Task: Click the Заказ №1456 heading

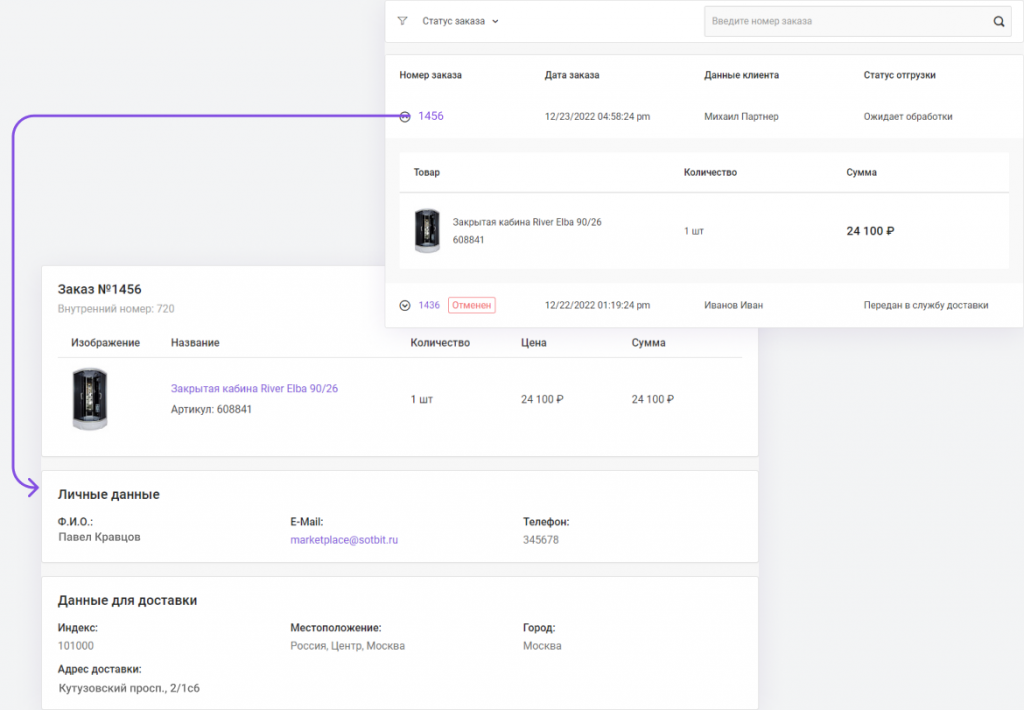Action: click(x=99, y=289)
